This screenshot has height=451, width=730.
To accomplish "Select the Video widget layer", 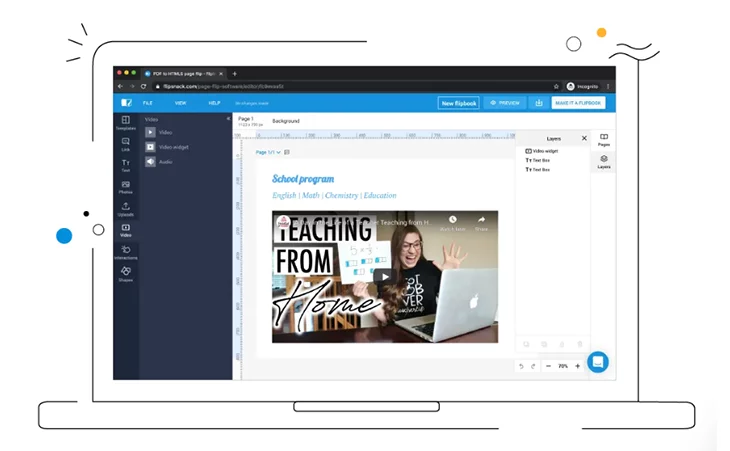I will point(542,151).
